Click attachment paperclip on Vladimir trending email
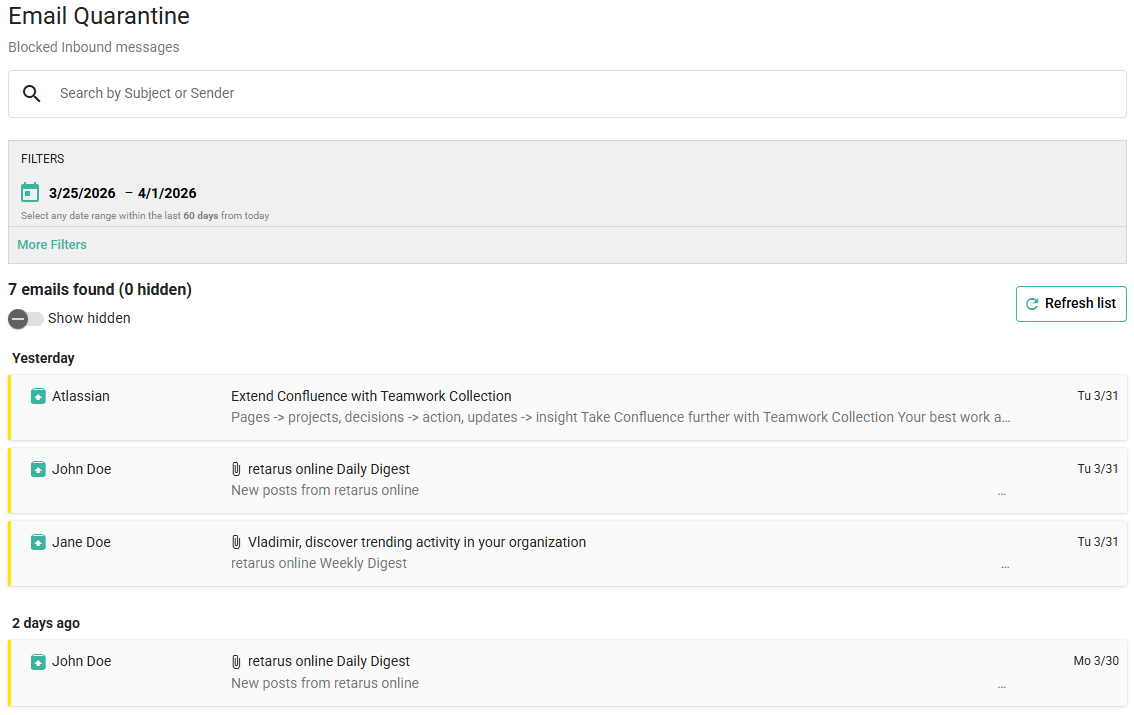The image size is (1134, 715). click(237, 542)
